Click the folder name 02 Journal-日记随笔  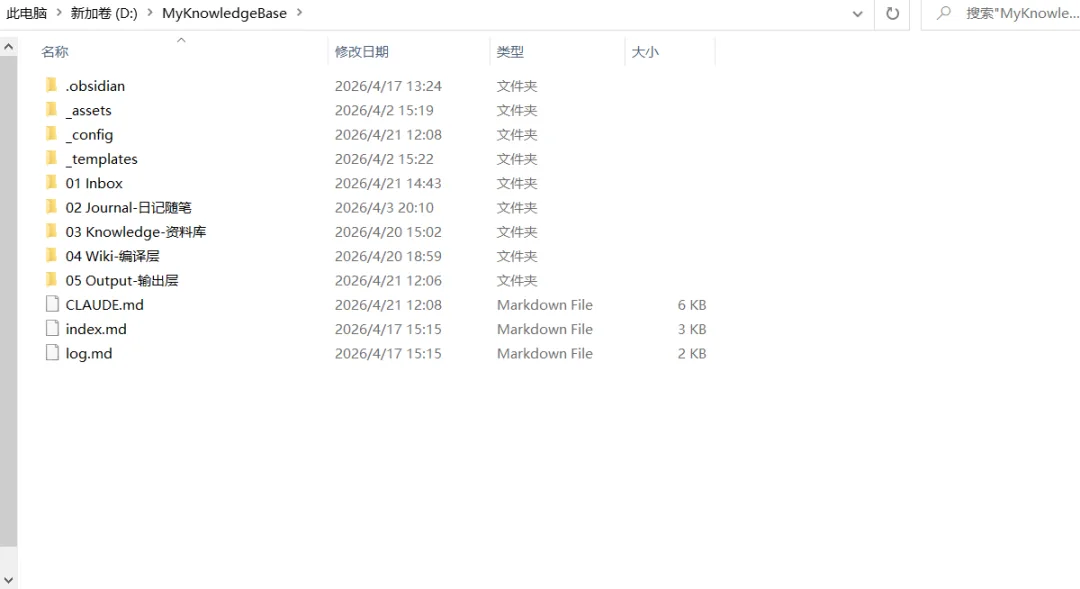tap(129, 207)
